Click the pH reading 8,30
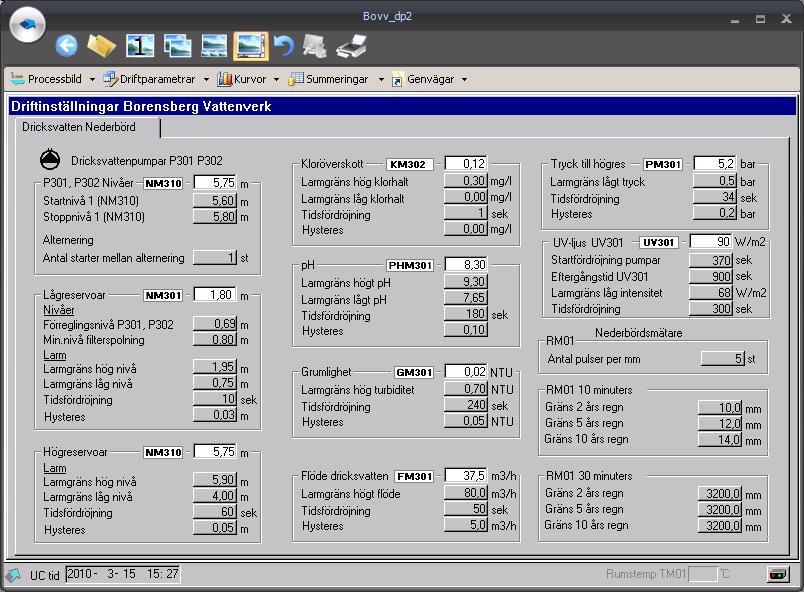 click(466, 265)
